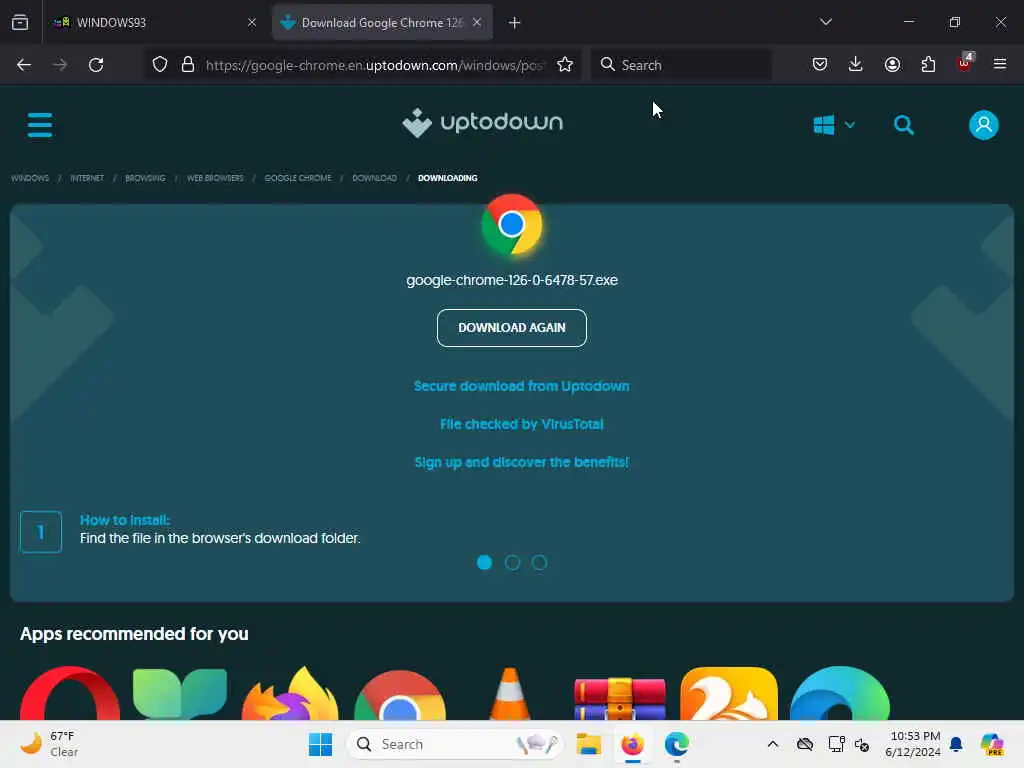Open the extensions puzzle icon

pos(928,64)
